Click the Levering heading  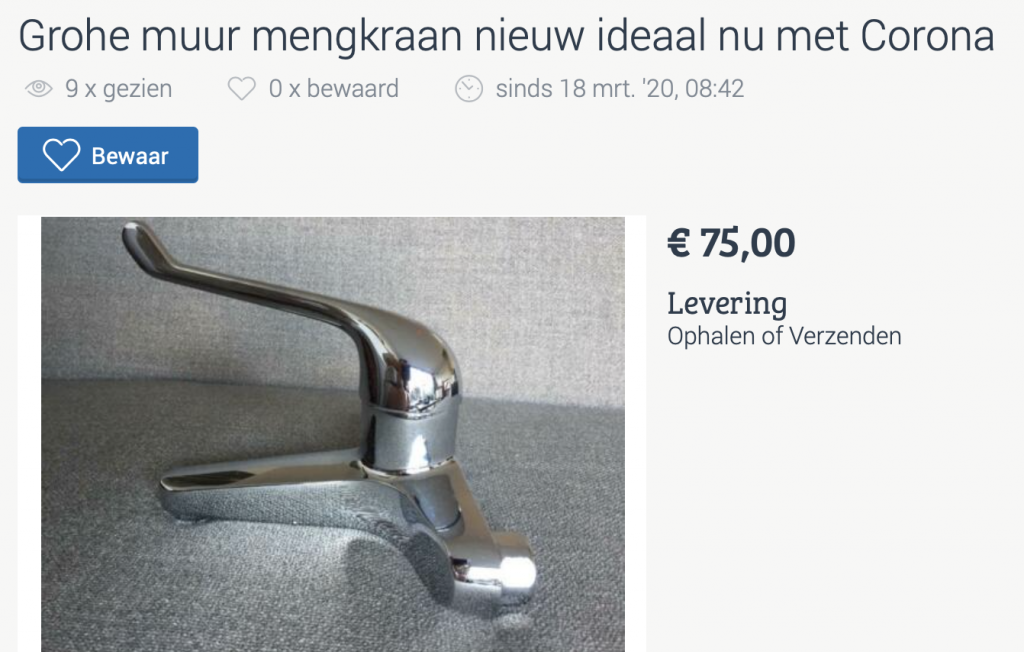tap(727, 304)
